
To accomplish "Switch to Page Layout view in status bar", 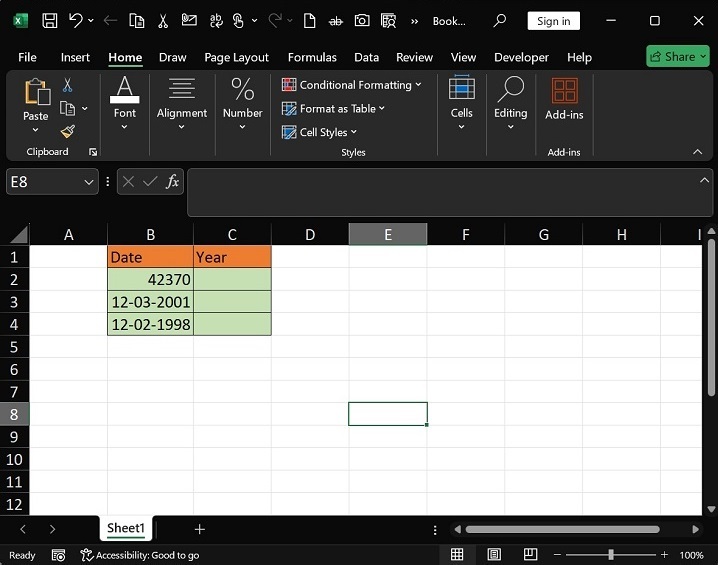I will point(494,555).
